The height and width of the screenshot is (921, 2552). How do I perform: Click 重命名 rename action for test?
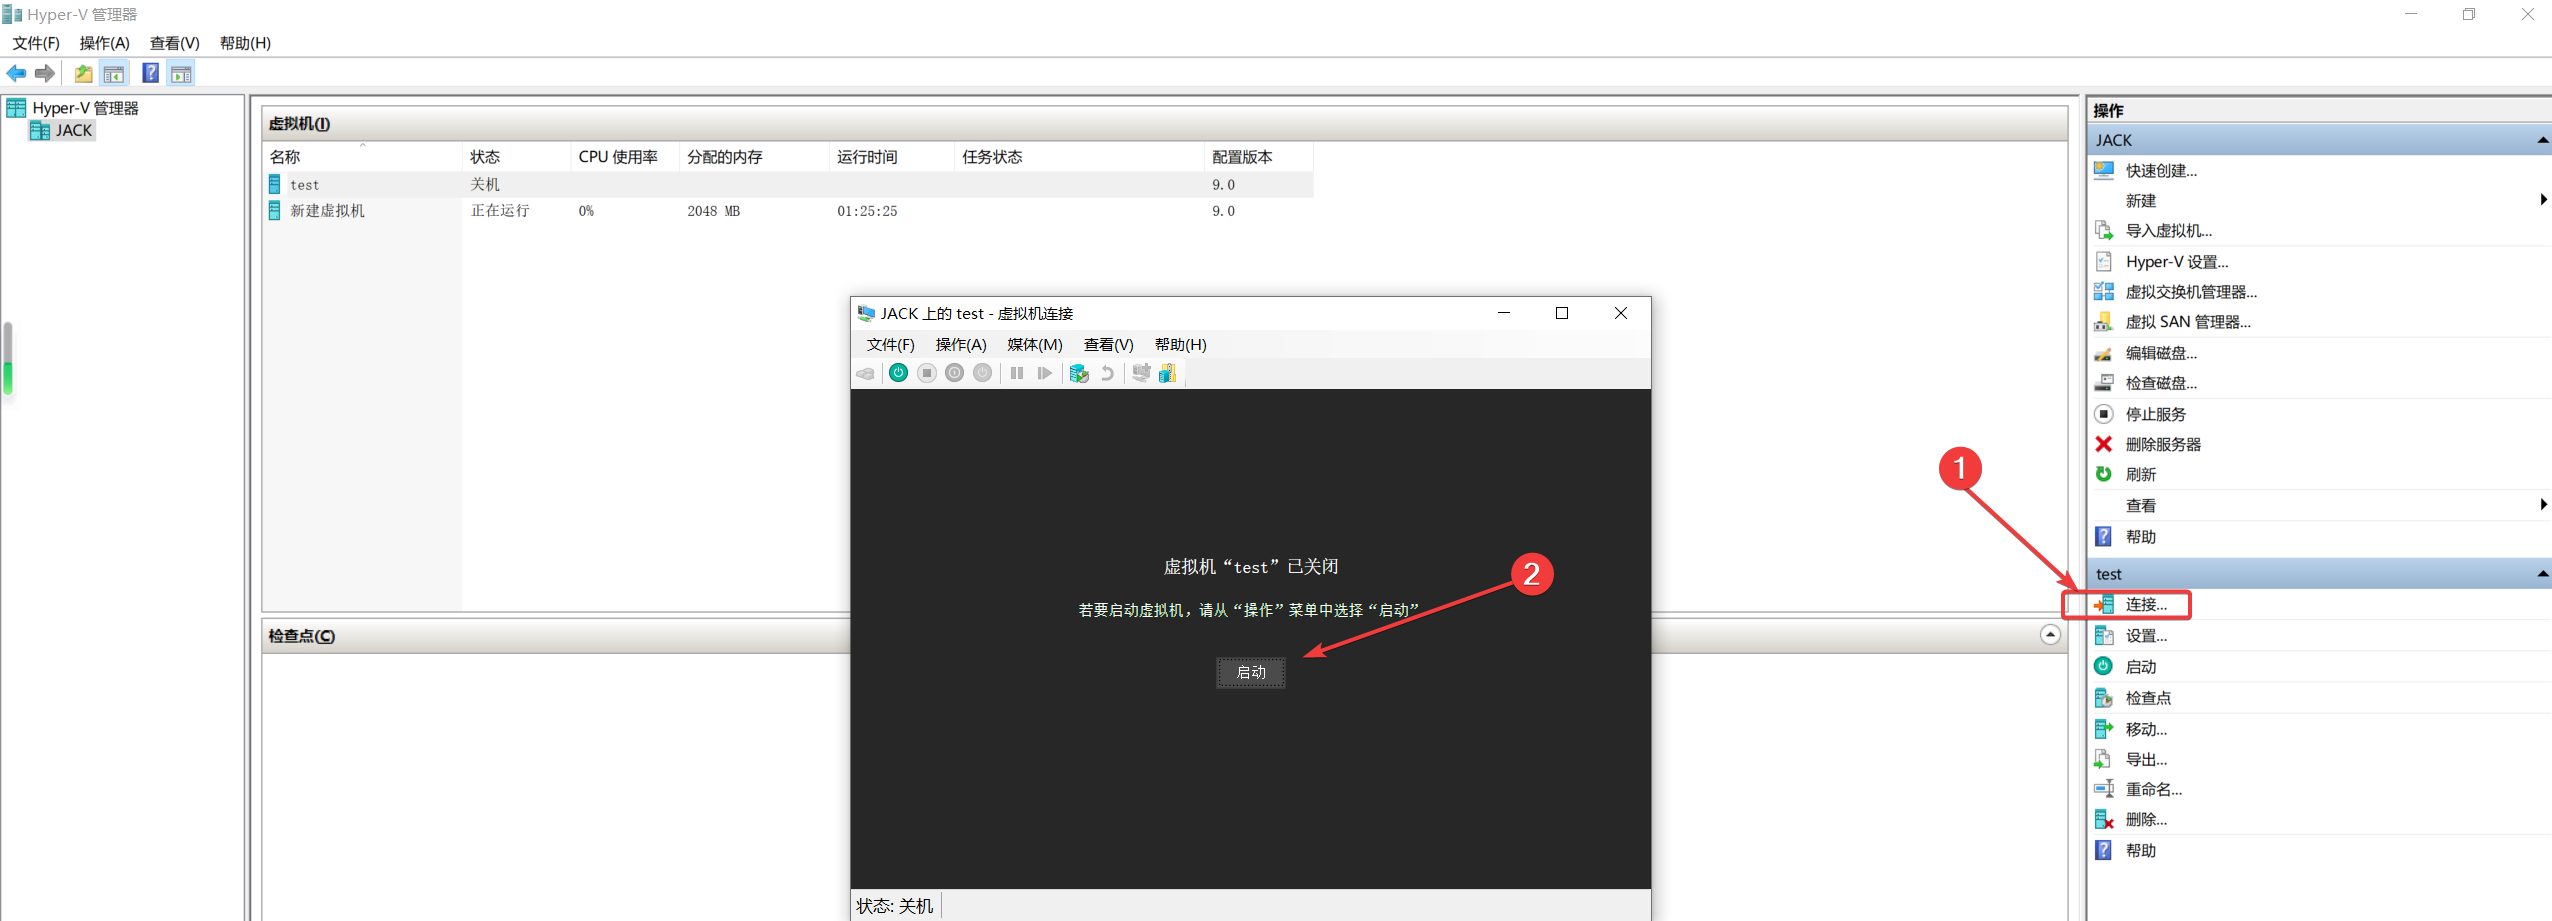click(x=2153, y=789)
